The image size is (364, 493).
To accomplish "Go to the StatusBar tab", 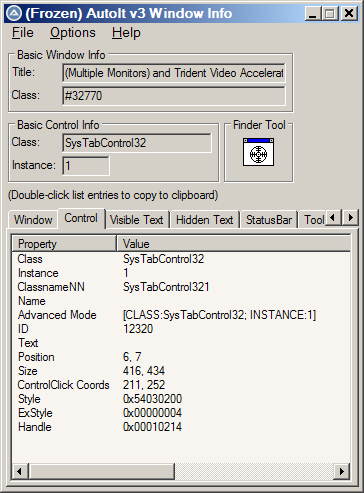I will click(x=269, y=220).
